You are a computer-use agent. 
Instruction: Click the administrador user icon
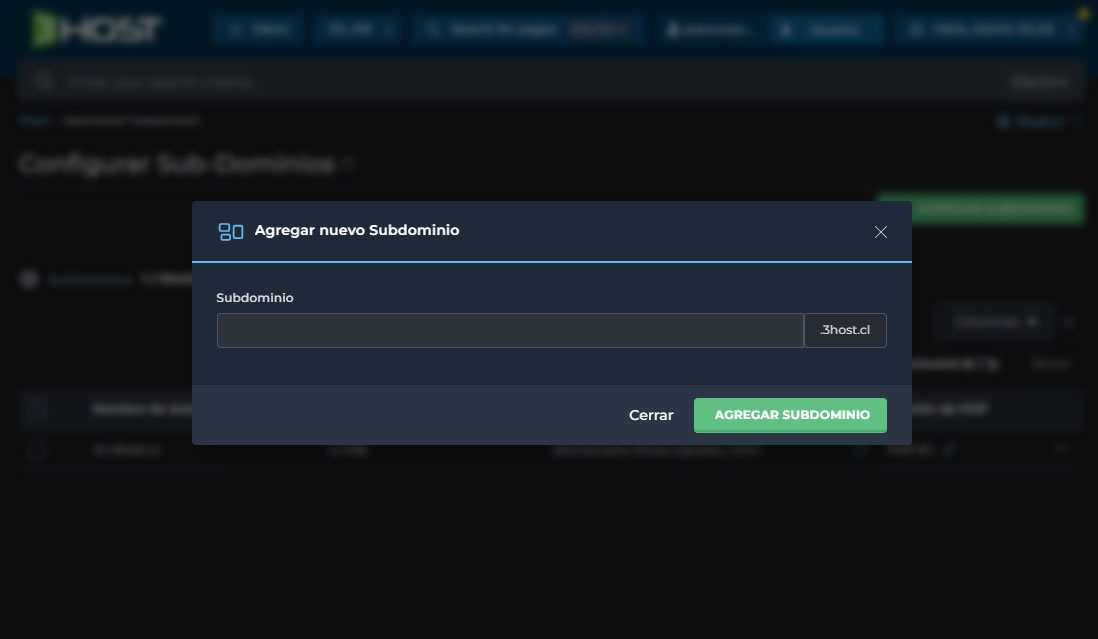click(x=672, y=29)
